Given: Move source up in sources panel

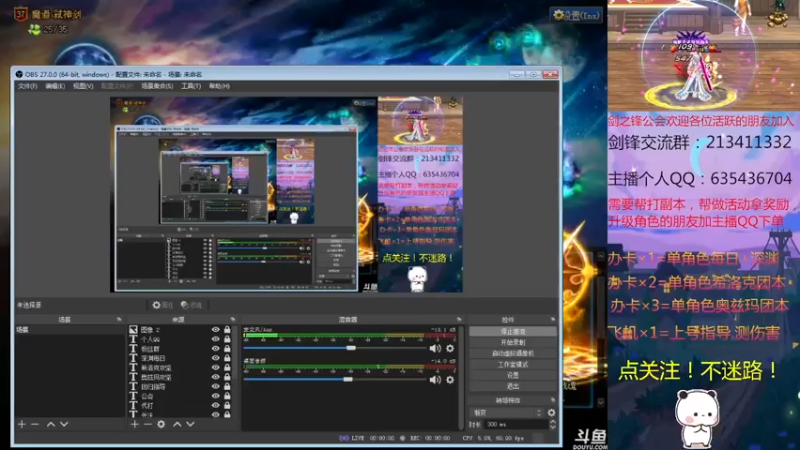Looking at the screenshot, I should 177,424.
